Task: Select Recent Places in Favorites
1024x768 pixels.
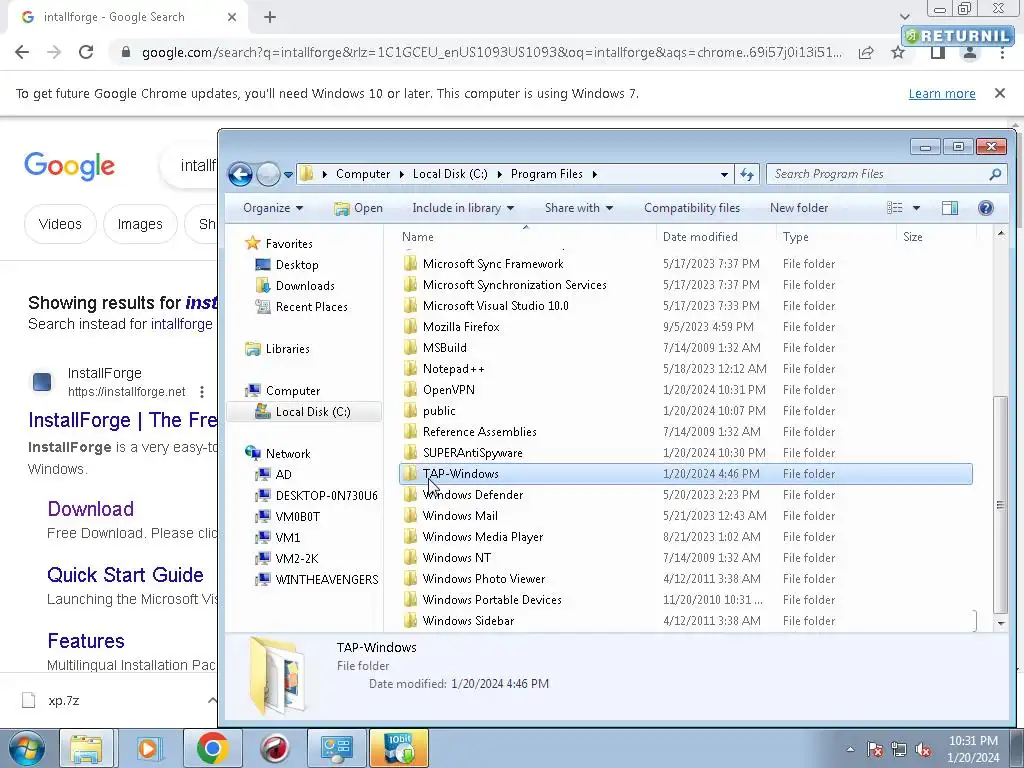Action: point(311,306)
